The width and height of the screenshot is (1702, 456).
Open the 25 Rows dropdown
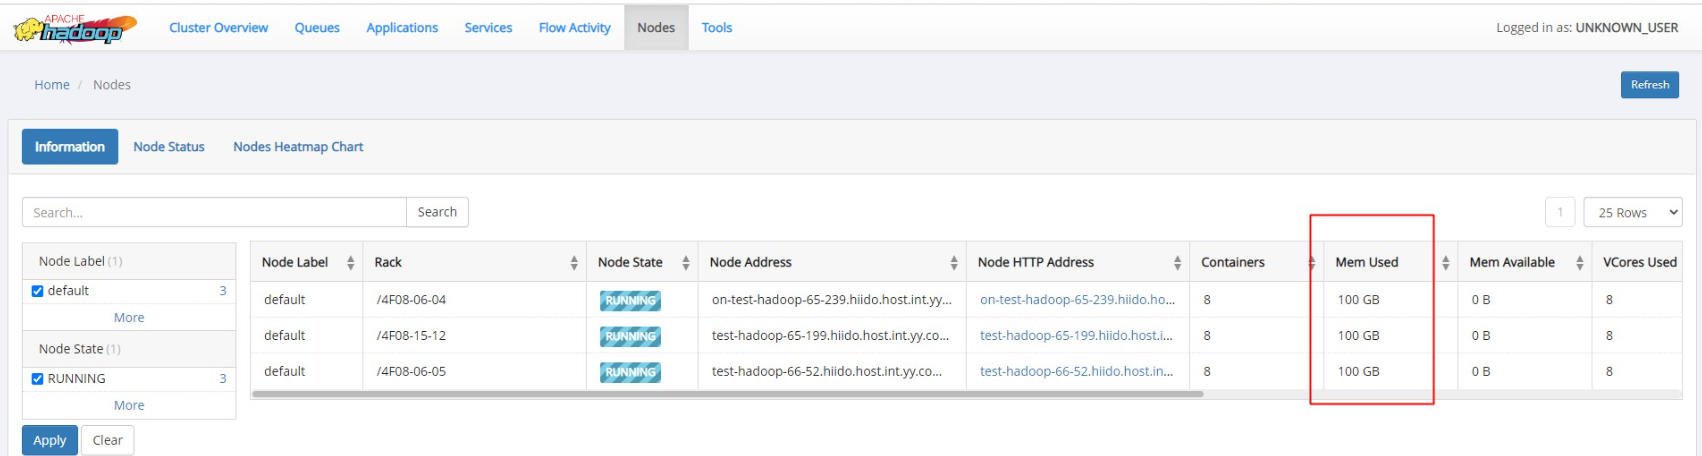pos(1633,212)
